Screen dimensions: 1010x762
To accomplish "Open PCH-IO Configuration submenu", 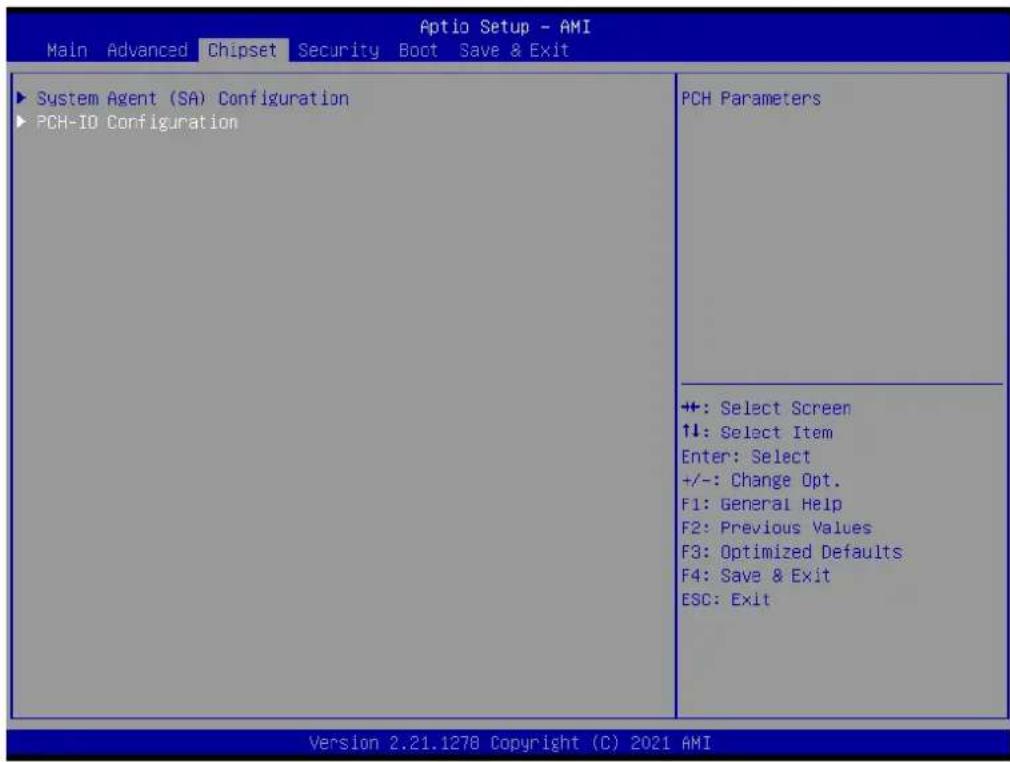I will (x=137, y=122).
